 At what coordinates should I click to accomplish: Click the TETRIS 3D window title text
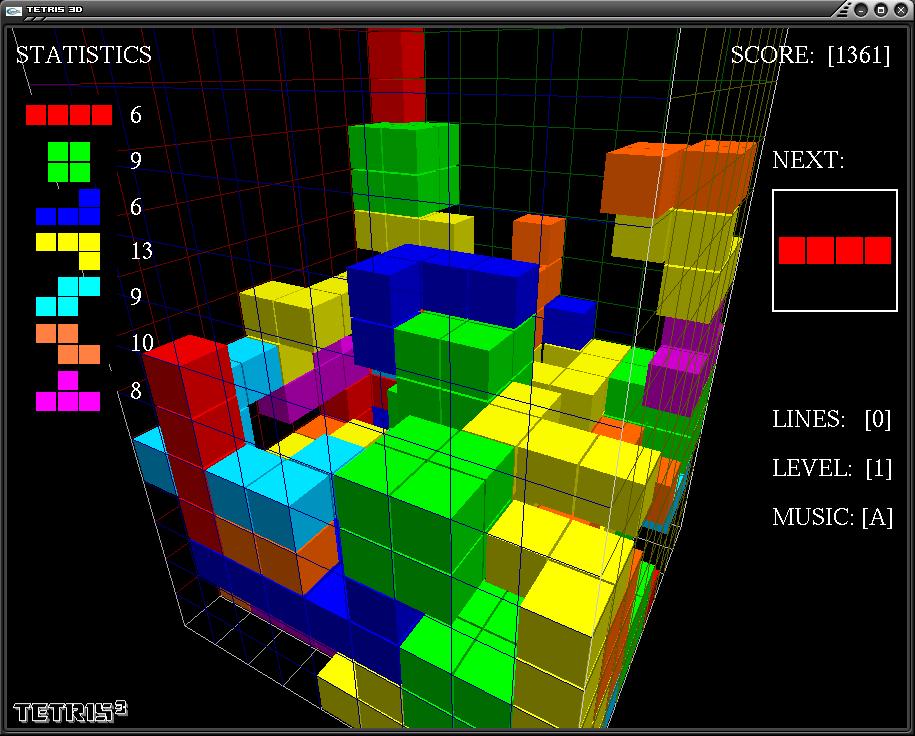point(54,9)
